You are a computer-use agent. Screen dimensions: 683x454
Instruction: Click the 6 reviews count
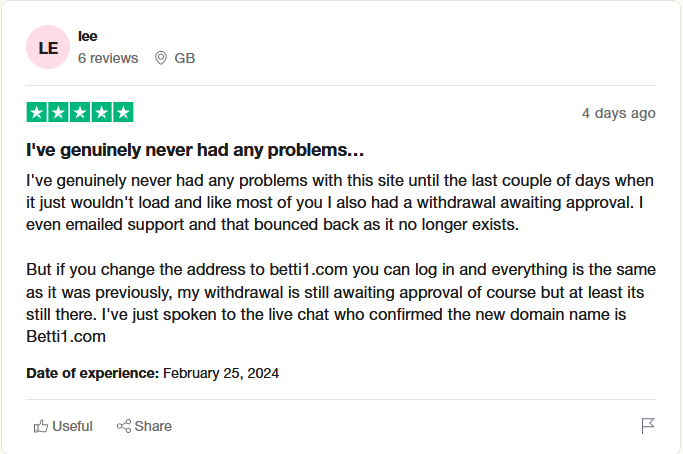(108, 58)
